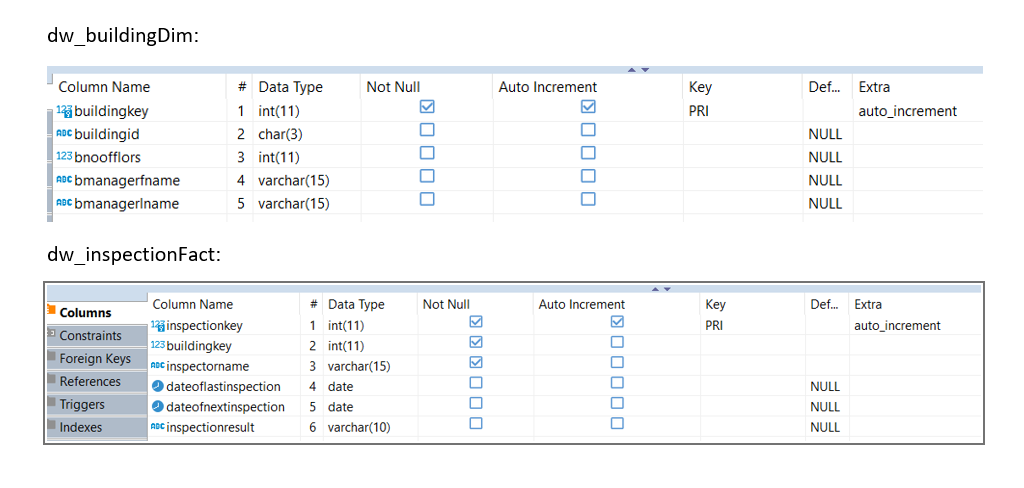Click the dateofnextinspection date icon
Screen dimensions: 1024x488
tap(157, 406)
